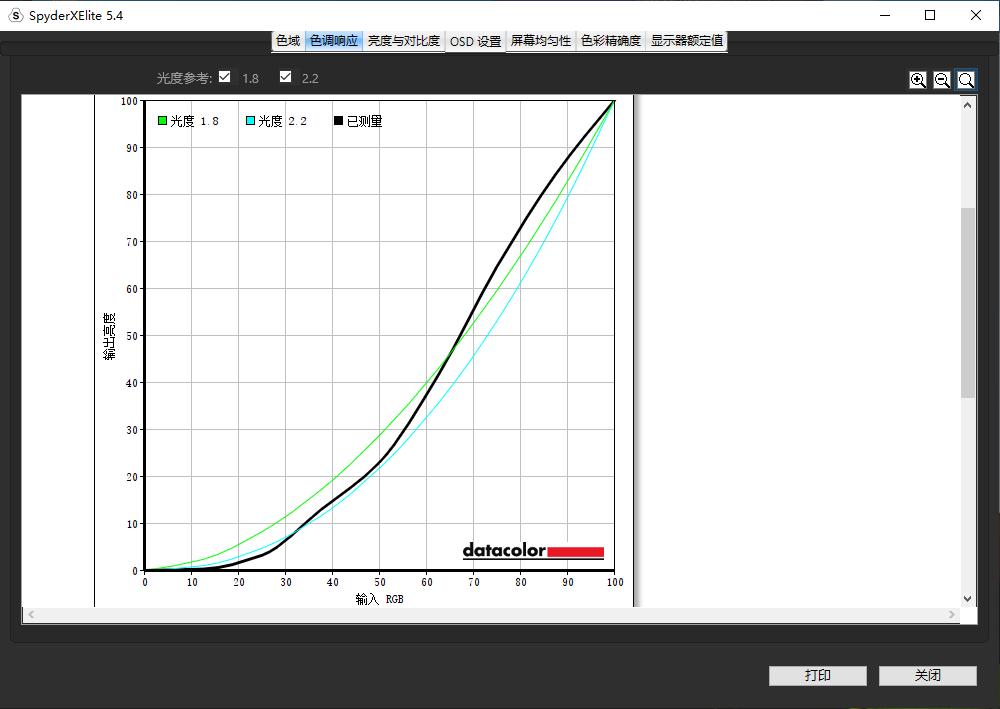Click the zoom in magnifier icon

[x=918, y=80]
